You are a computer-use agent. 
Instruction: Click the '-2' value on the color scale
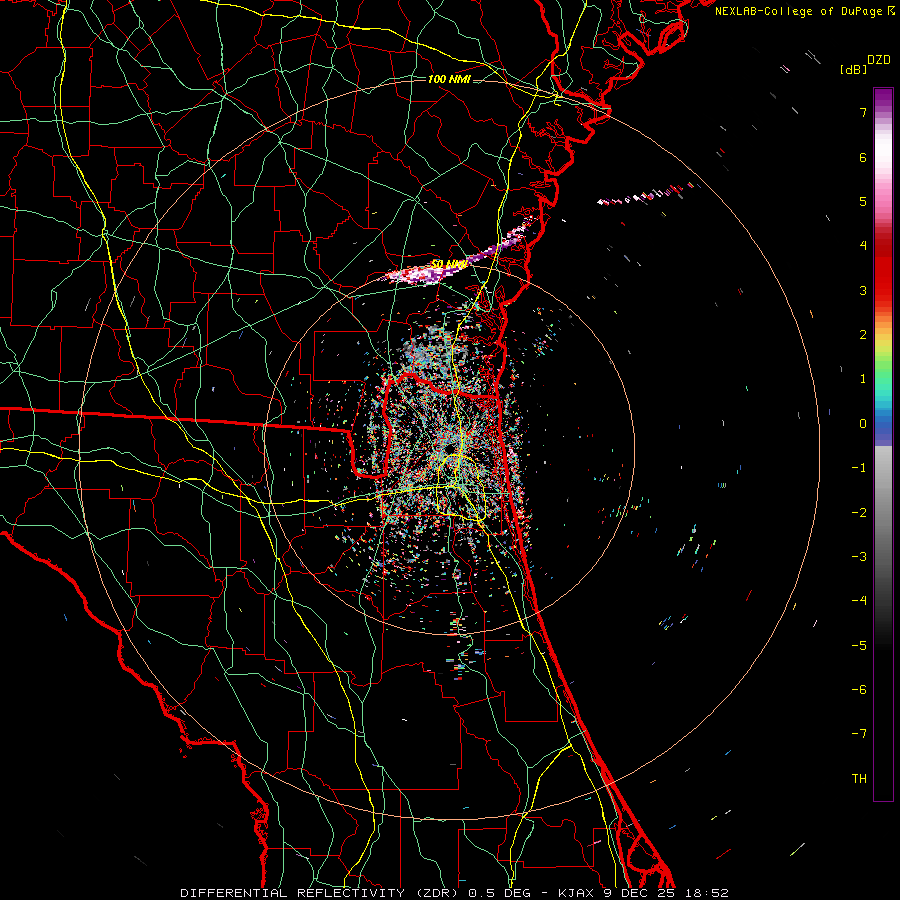coord(859,513)
